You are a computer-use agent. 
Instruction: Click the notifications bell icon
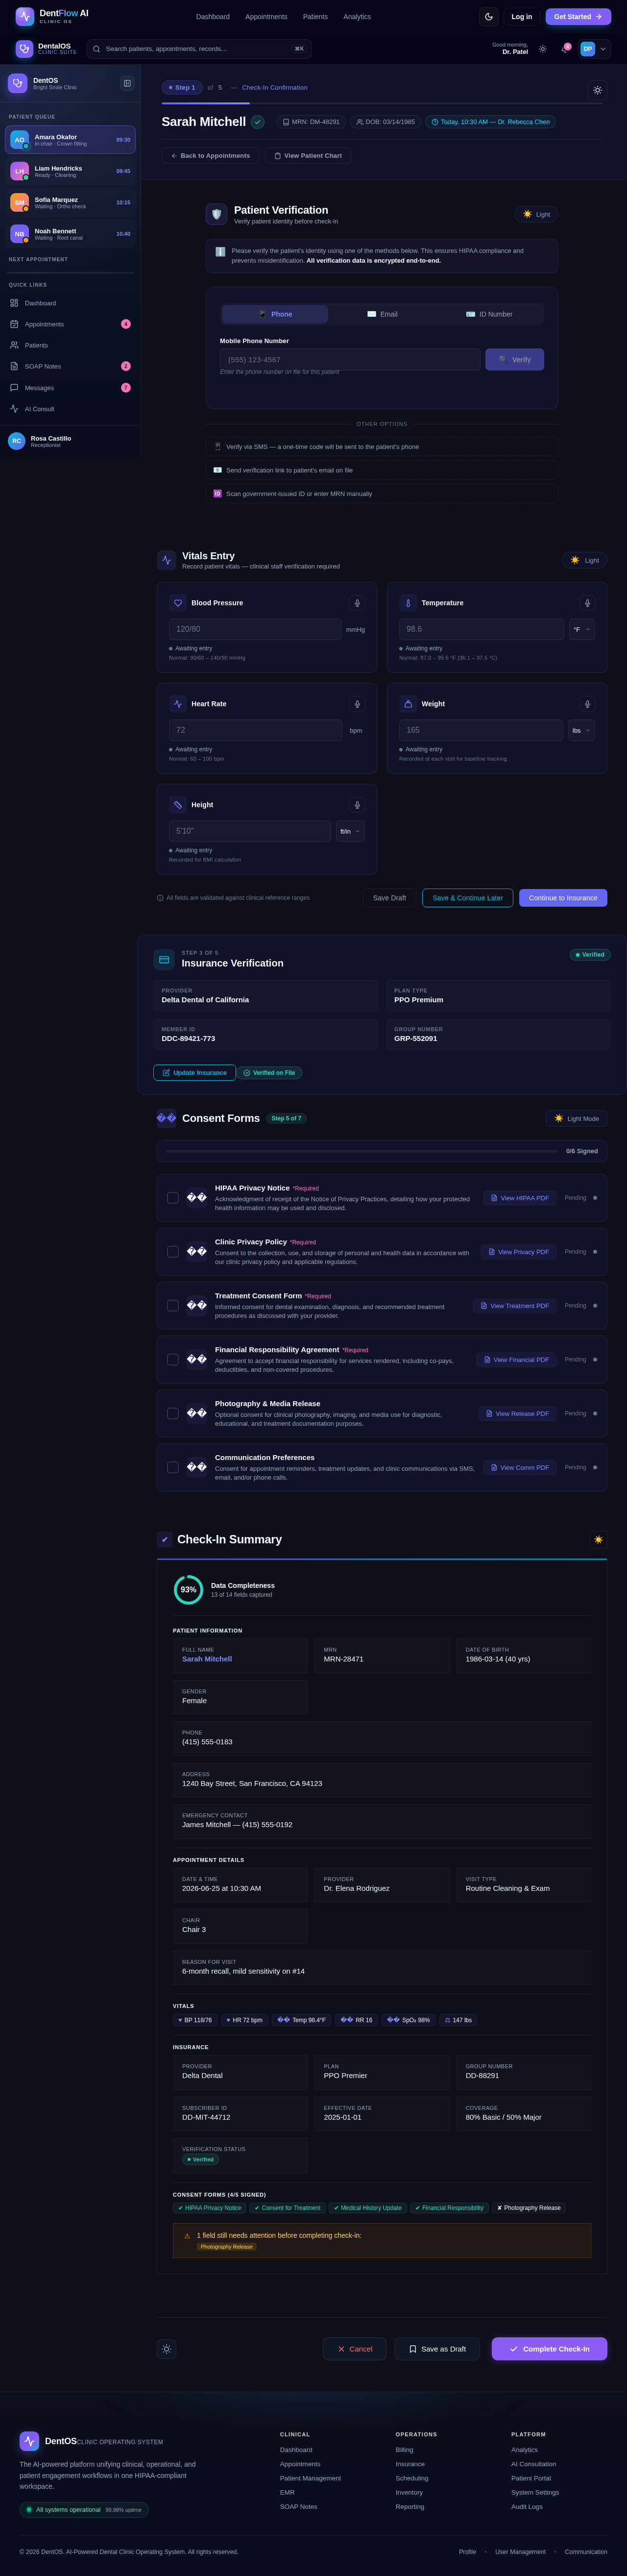point(565,49)
